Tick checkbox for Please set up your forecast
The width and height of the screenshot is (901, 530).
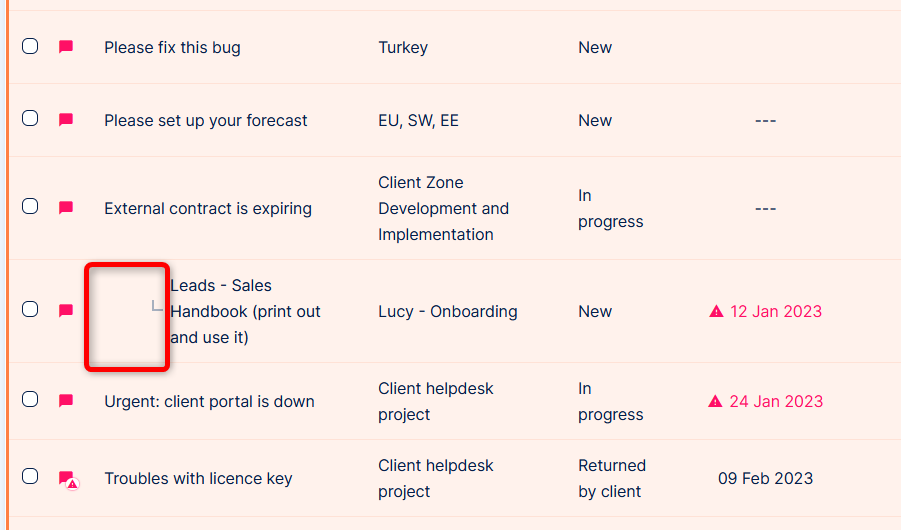pos(30,118)
